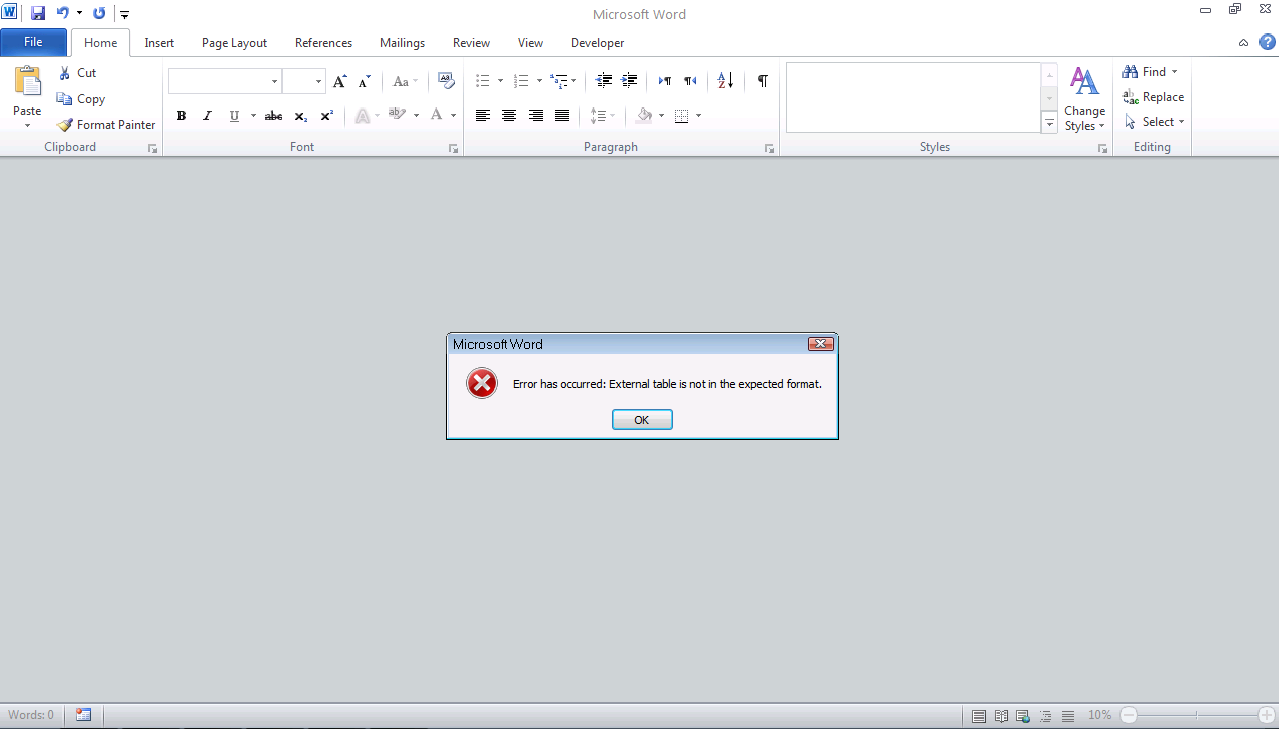Screen dimensions: 1279x729
Task: Click right-to-left text direction icon
Action: (x=690, y=81)
